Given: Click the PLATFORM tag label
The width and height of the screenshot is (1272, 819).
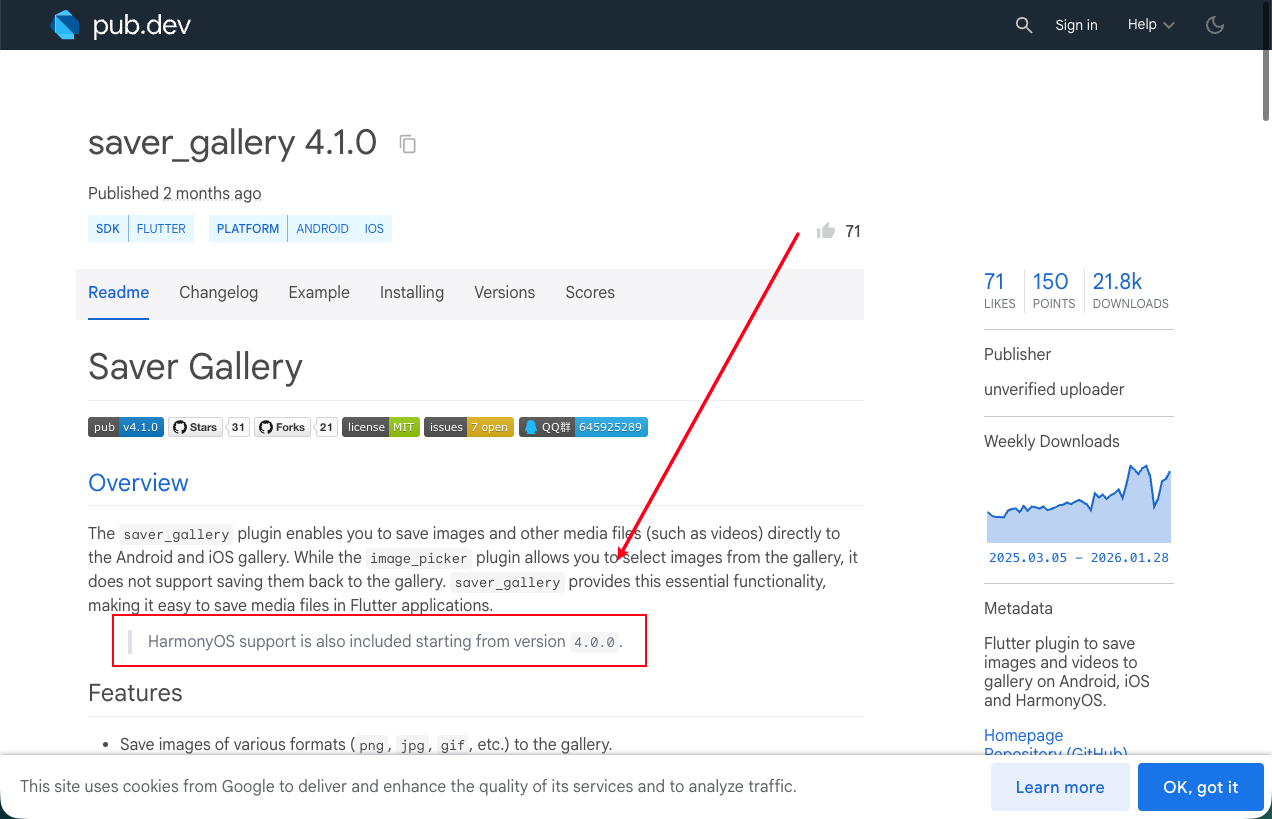Looking at the screenshot, I should tap(248, 229).
